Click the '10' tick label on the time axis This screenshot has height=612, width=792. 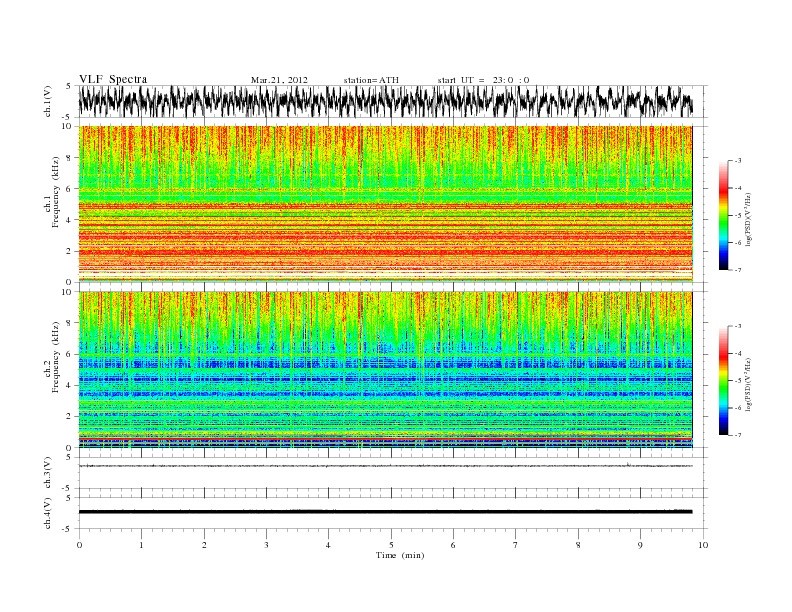click(x=703, y=545)
